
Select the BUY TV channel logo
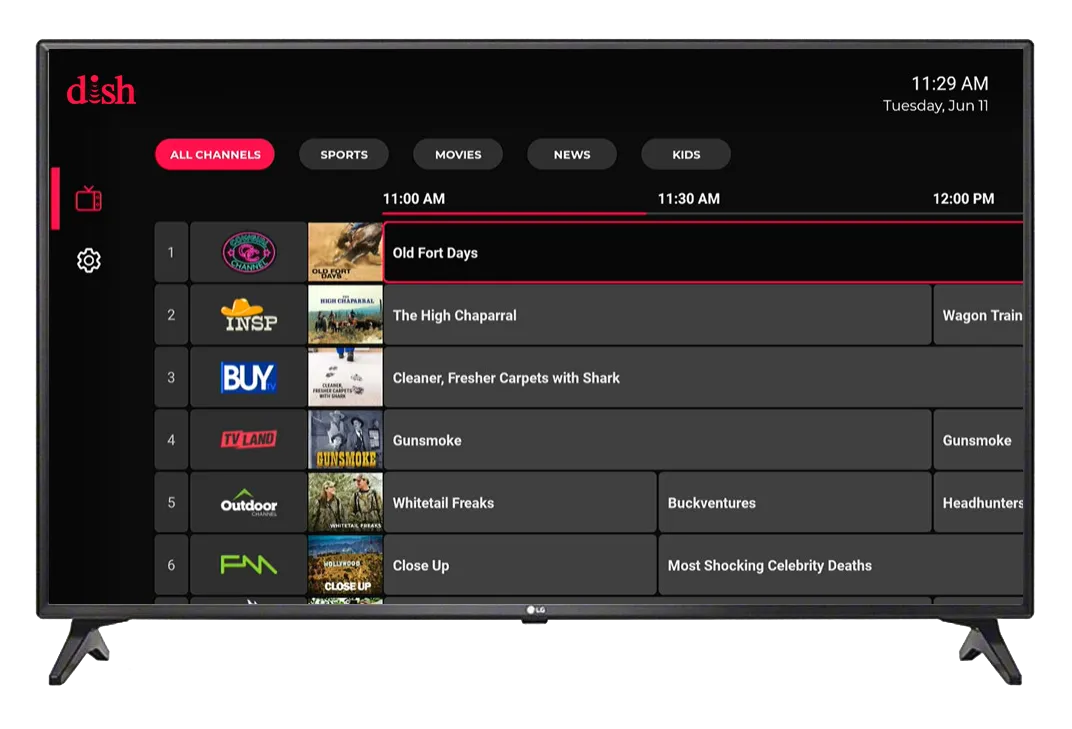[249, 377]
